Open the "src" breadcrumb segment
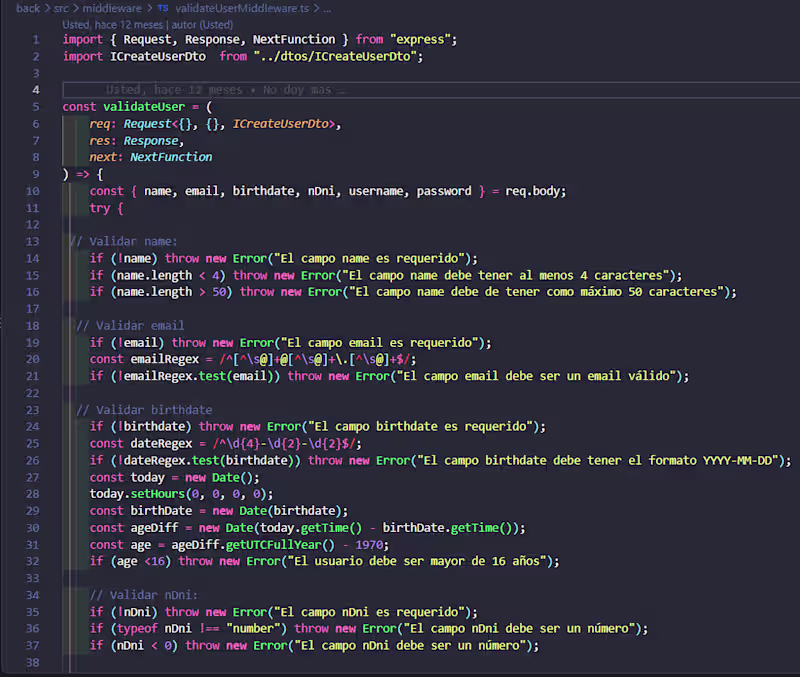Viewport: 800px width, 677px height. pyautogui.click(x=61, y=8)
